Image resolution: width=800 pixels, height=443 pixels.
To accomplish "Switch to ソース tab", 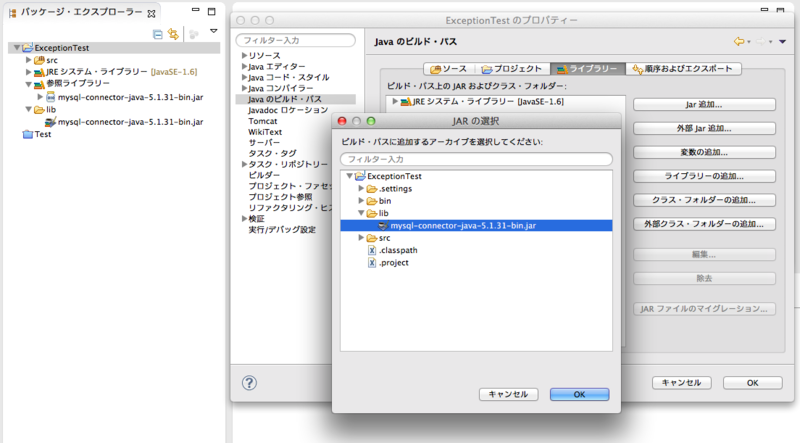I will pos(449,68).
